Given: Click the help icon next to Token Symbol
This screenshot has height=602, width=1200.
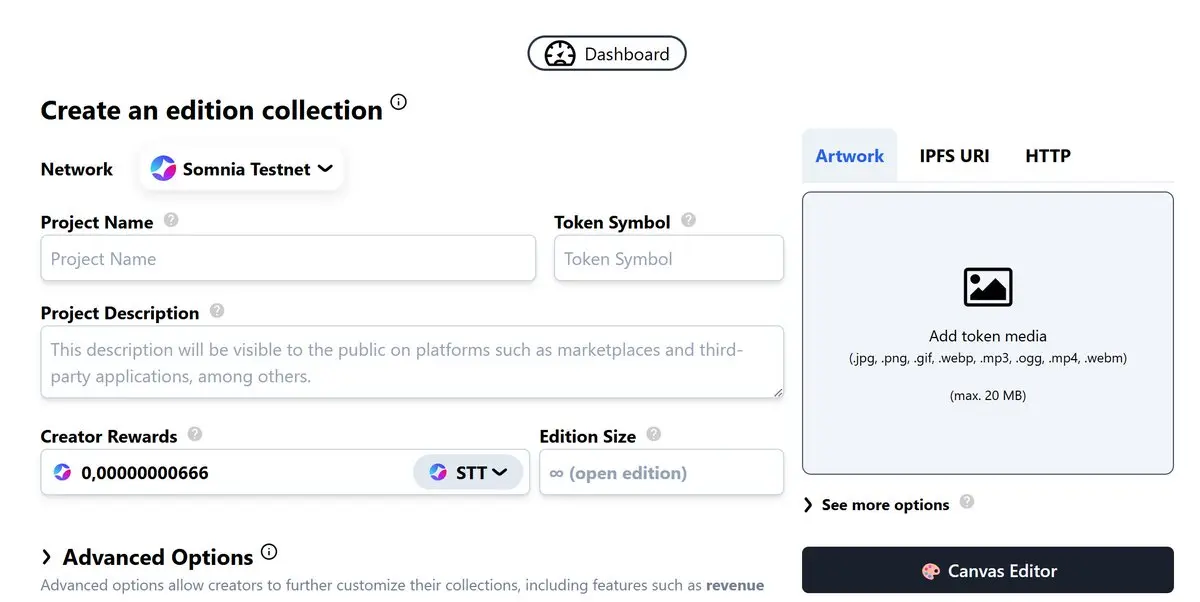Looking at the screenshot, I should (688, 220).
